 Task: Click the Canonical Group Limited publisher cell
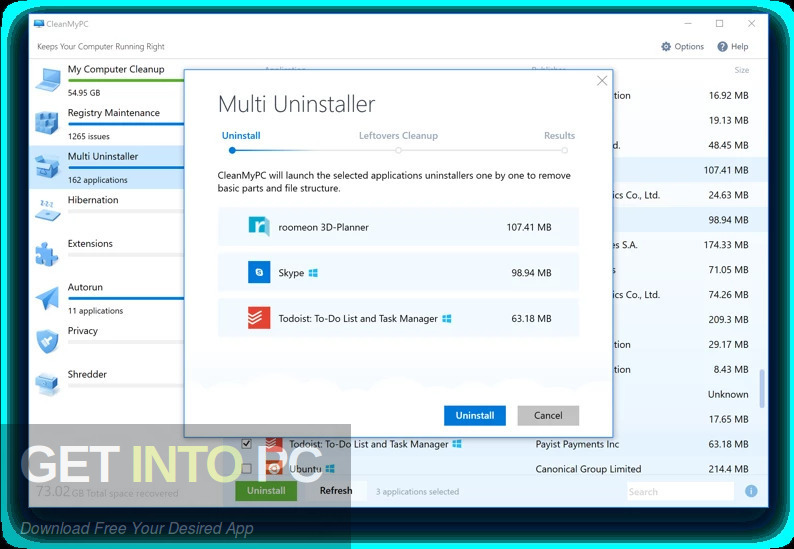click(588, 469)
